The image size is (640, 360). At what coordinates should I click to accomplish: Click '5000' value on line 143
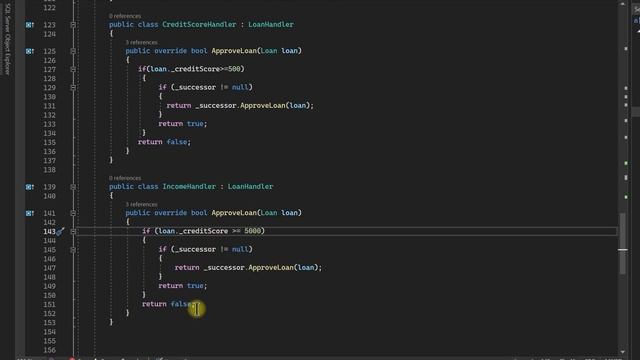pyautogui.click(x=252, y=231)
